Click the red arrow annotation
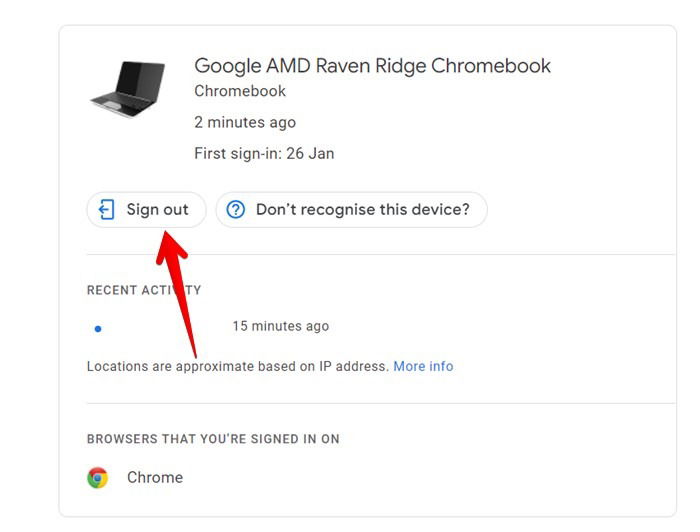Screen dimensions: 700x532 [x=178, y=275]
